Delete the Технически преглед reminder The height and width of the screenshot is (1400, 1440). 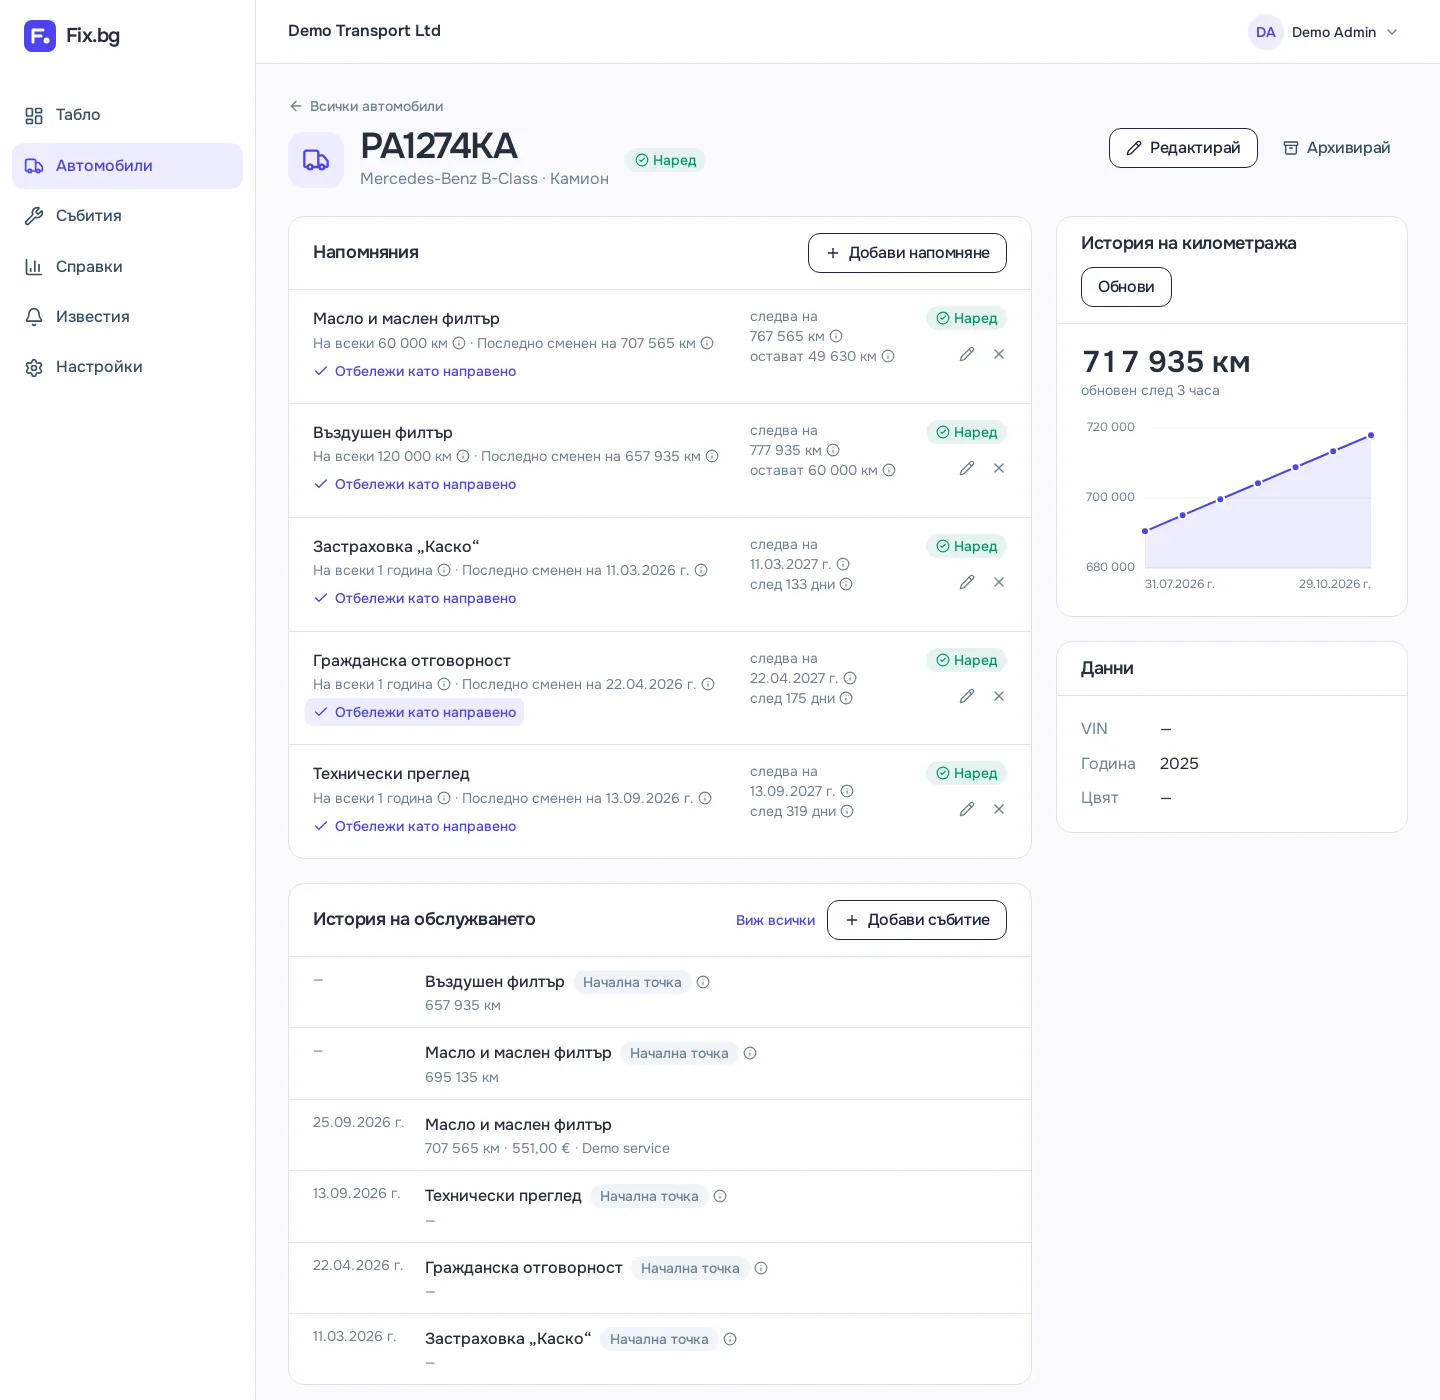pyautogui.click(x=999, y=809)
